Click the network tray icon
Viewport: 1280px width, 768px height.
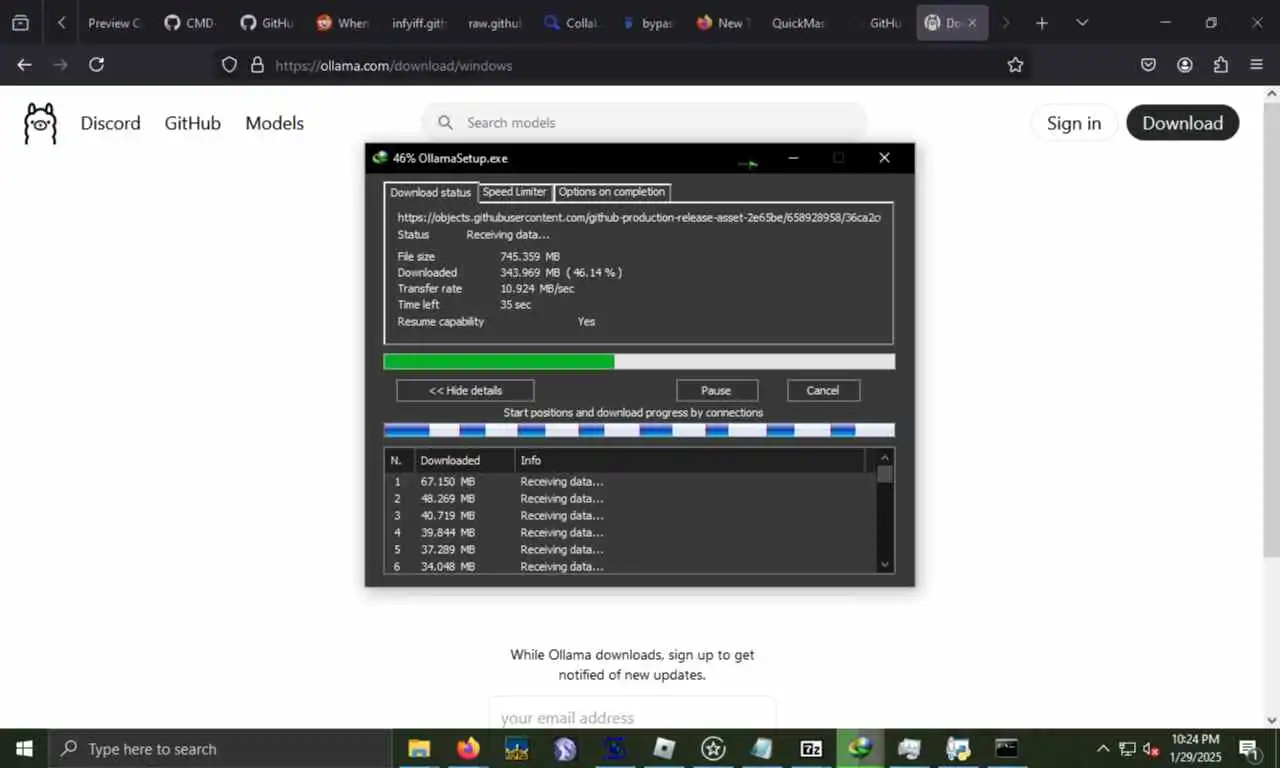tap(1127, 748)
